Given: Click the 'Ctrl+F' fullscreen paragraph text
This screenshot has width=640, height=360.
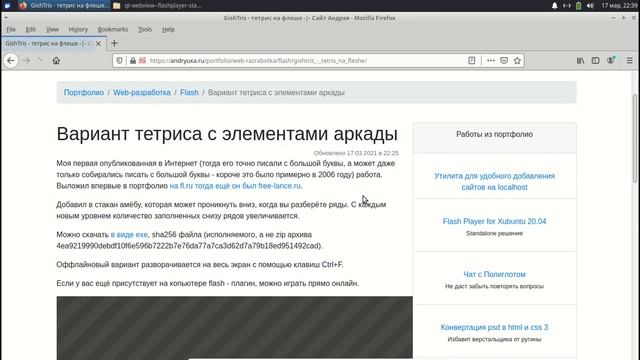Looking at the screenshot, I should 200,265.
